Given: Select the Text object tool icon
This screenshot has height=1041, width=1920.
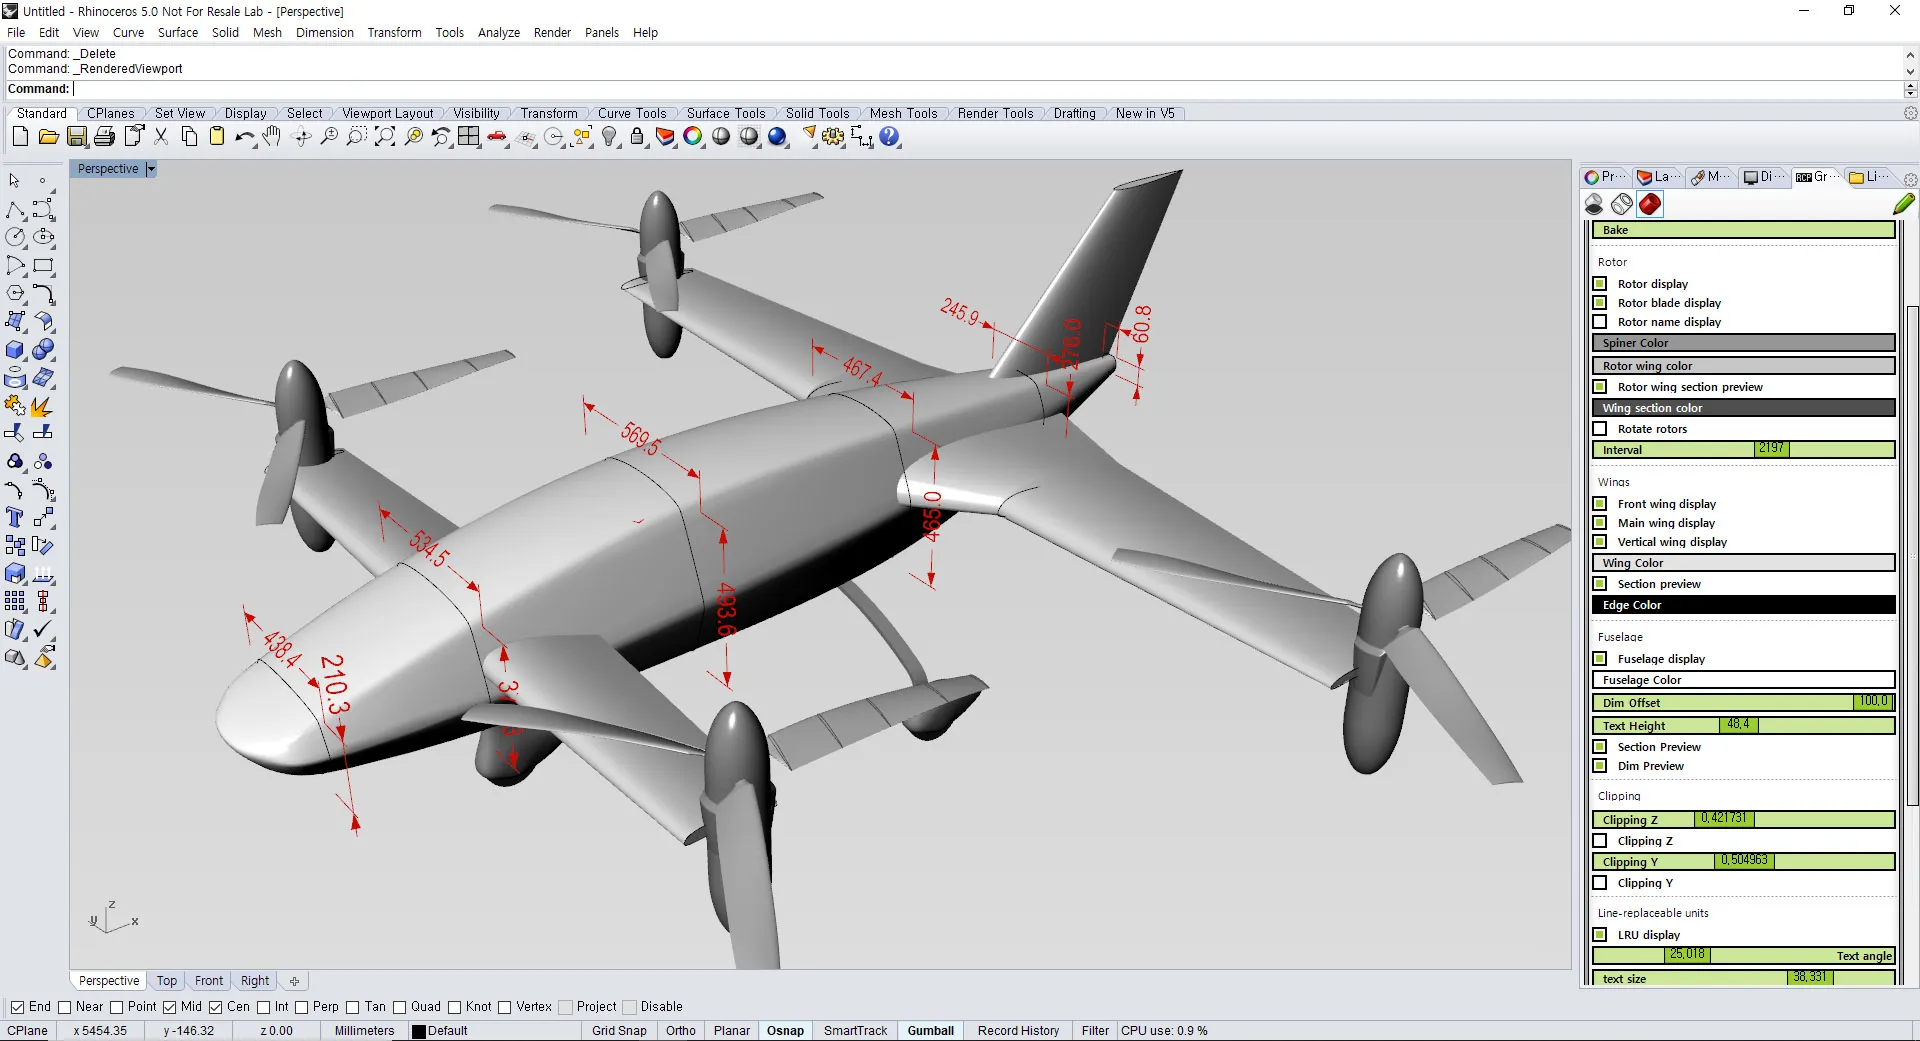Looking at the screenshot, I should coord(15,517).
